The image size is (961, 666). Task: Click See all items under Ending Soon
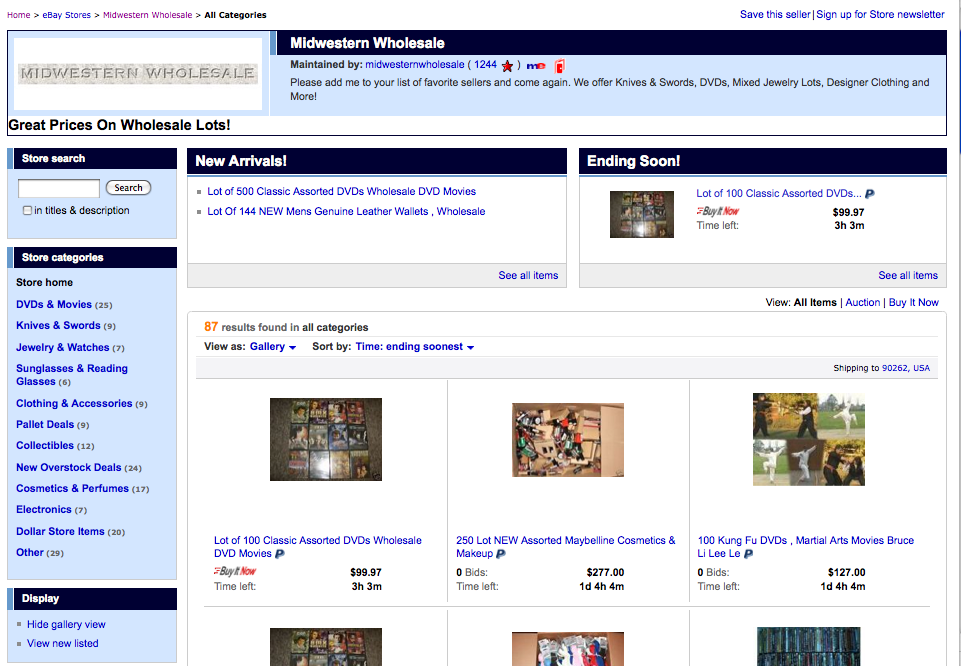pyautogui.click(x=908, y=276)
